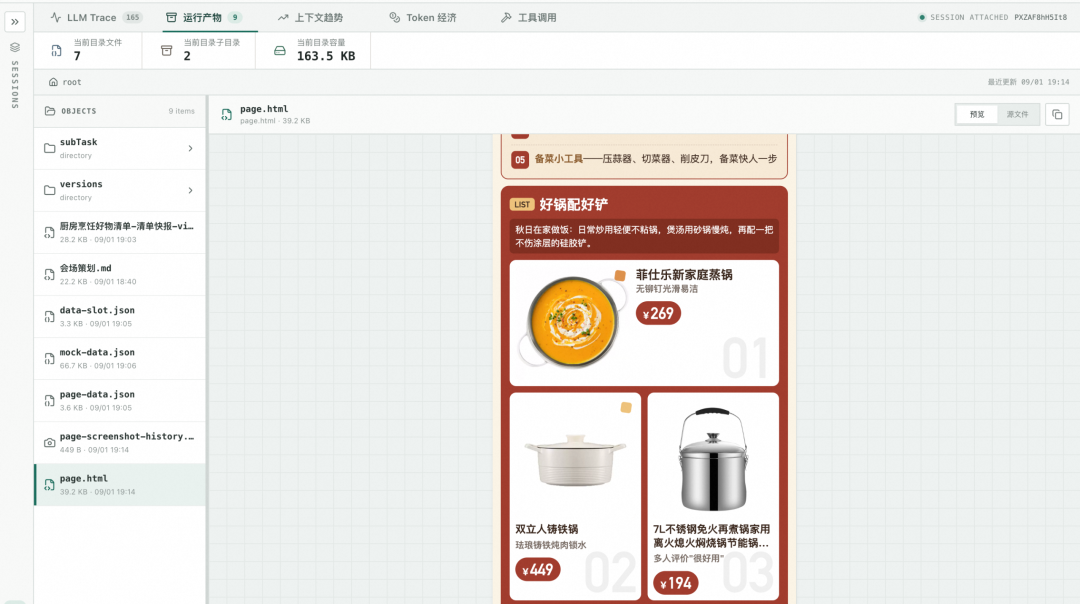Click the file icon of 会场策划.md
1080x604 pixels.
click(50, 275)
